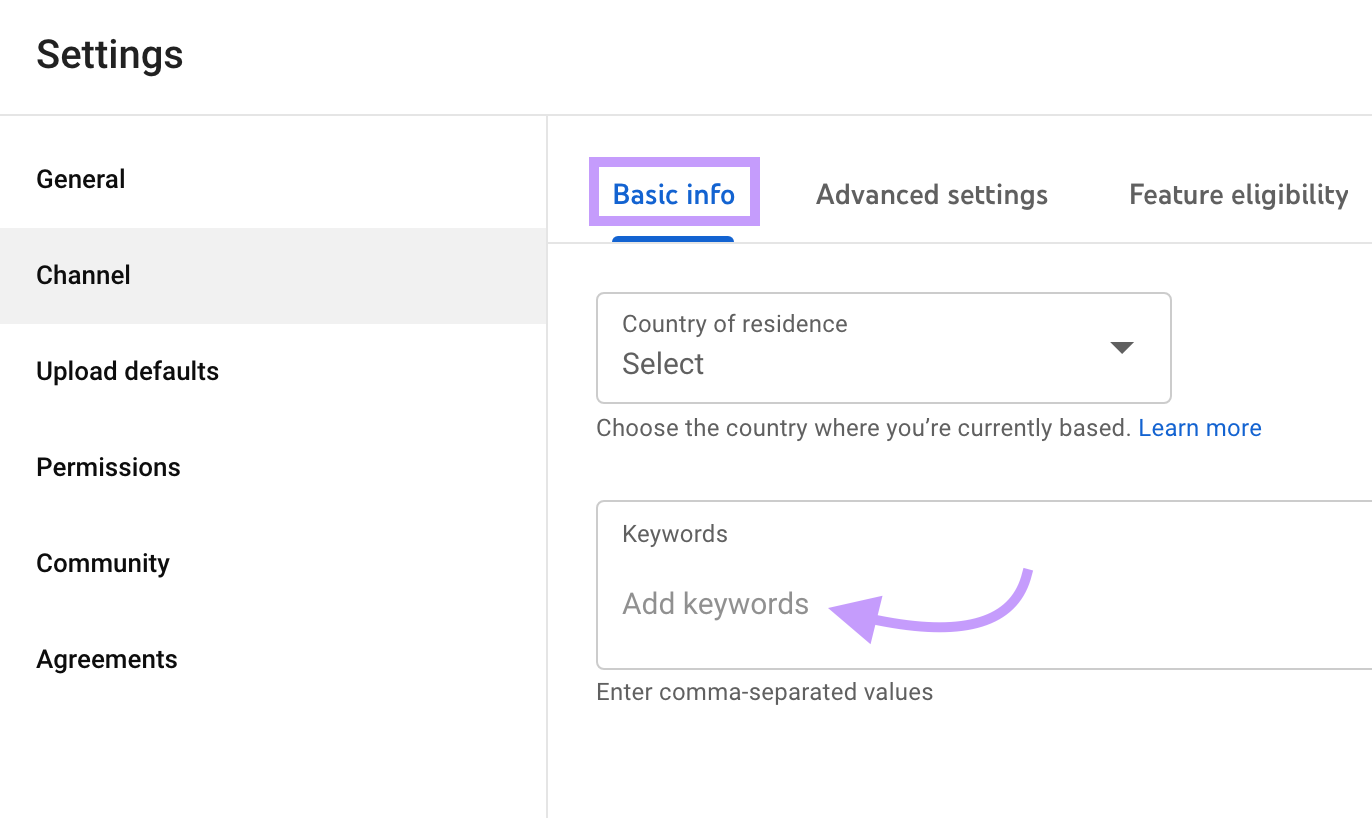View the Agreements settings page

pos(106,658)
